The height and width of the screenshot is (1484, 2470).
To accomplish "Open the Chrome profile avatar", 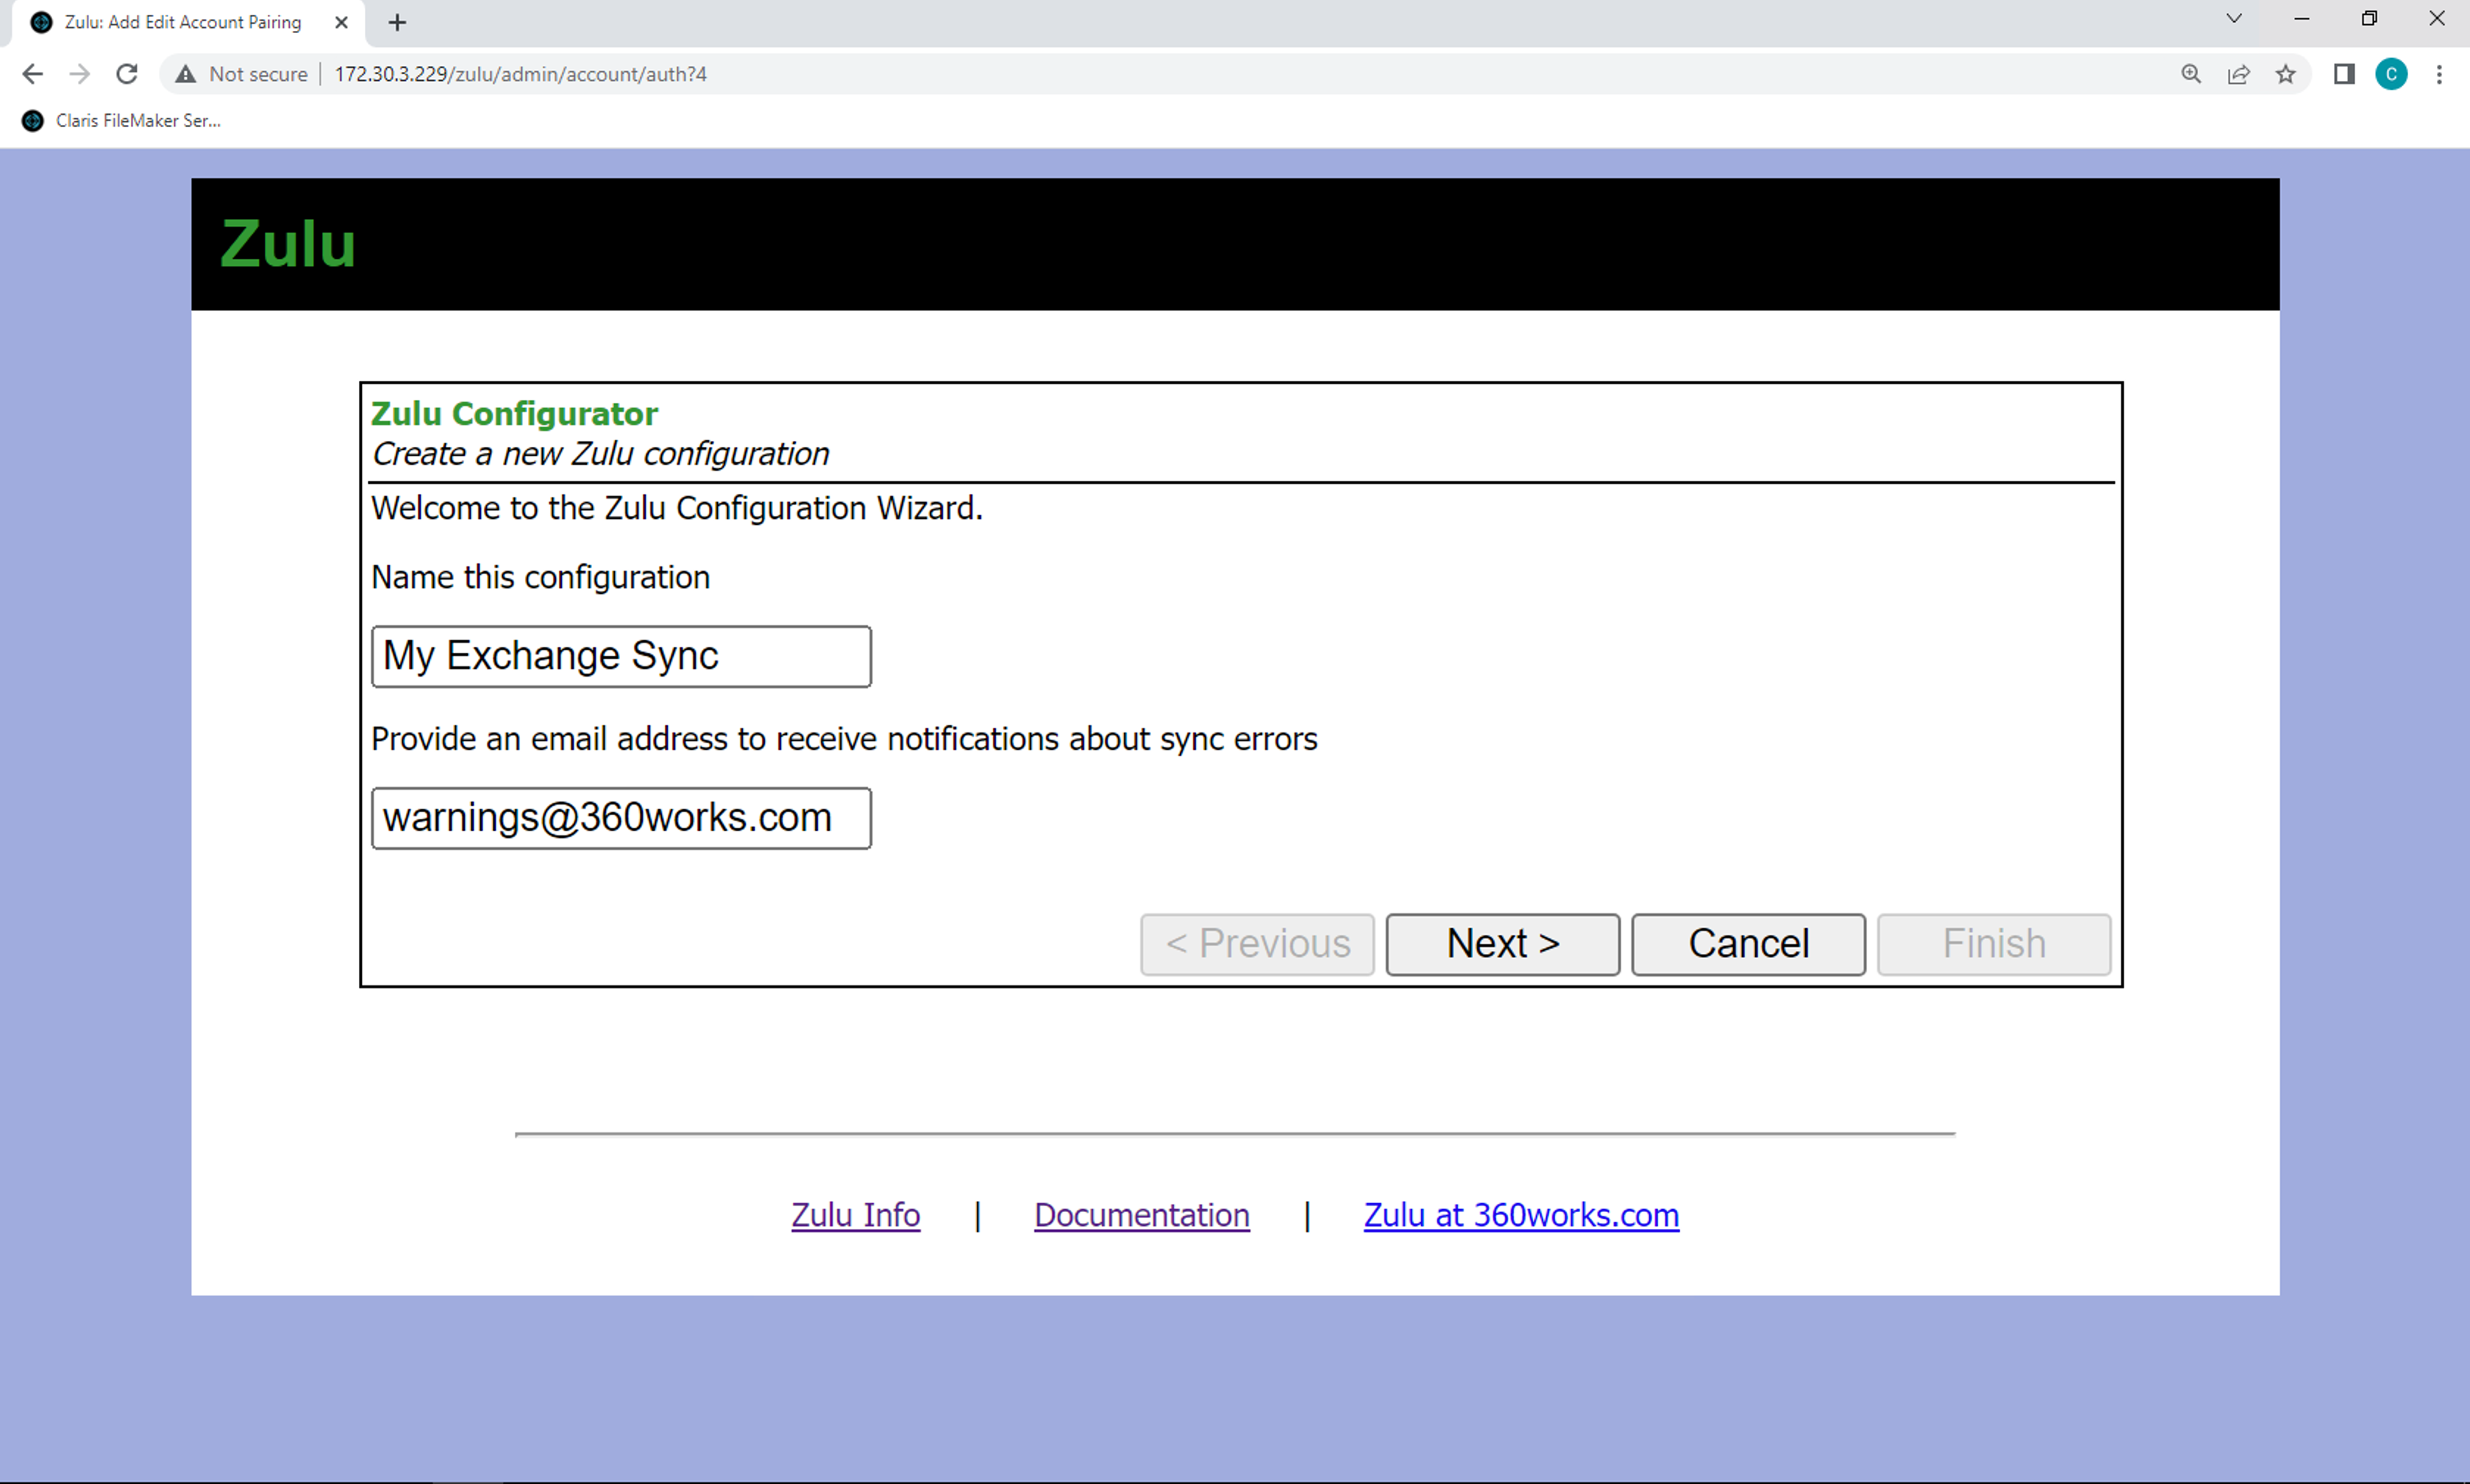I will click(x=2391, y=74).
